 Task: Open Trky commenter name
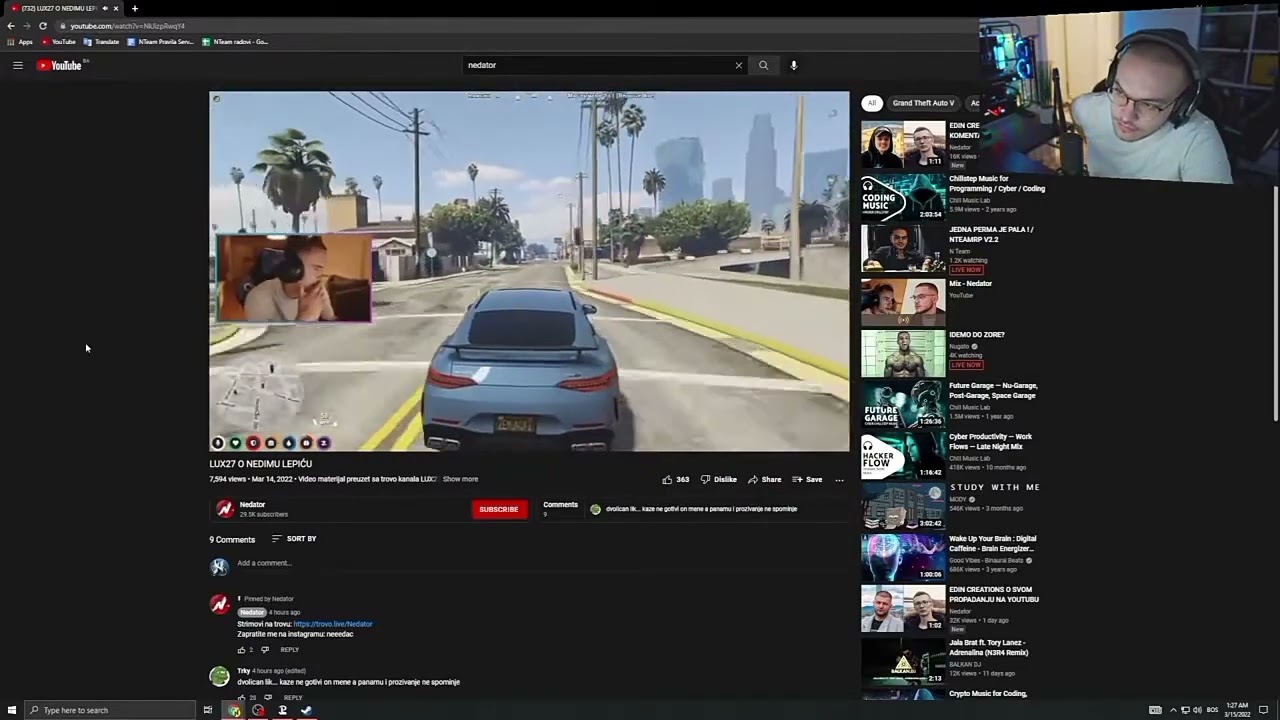(243, 671)
